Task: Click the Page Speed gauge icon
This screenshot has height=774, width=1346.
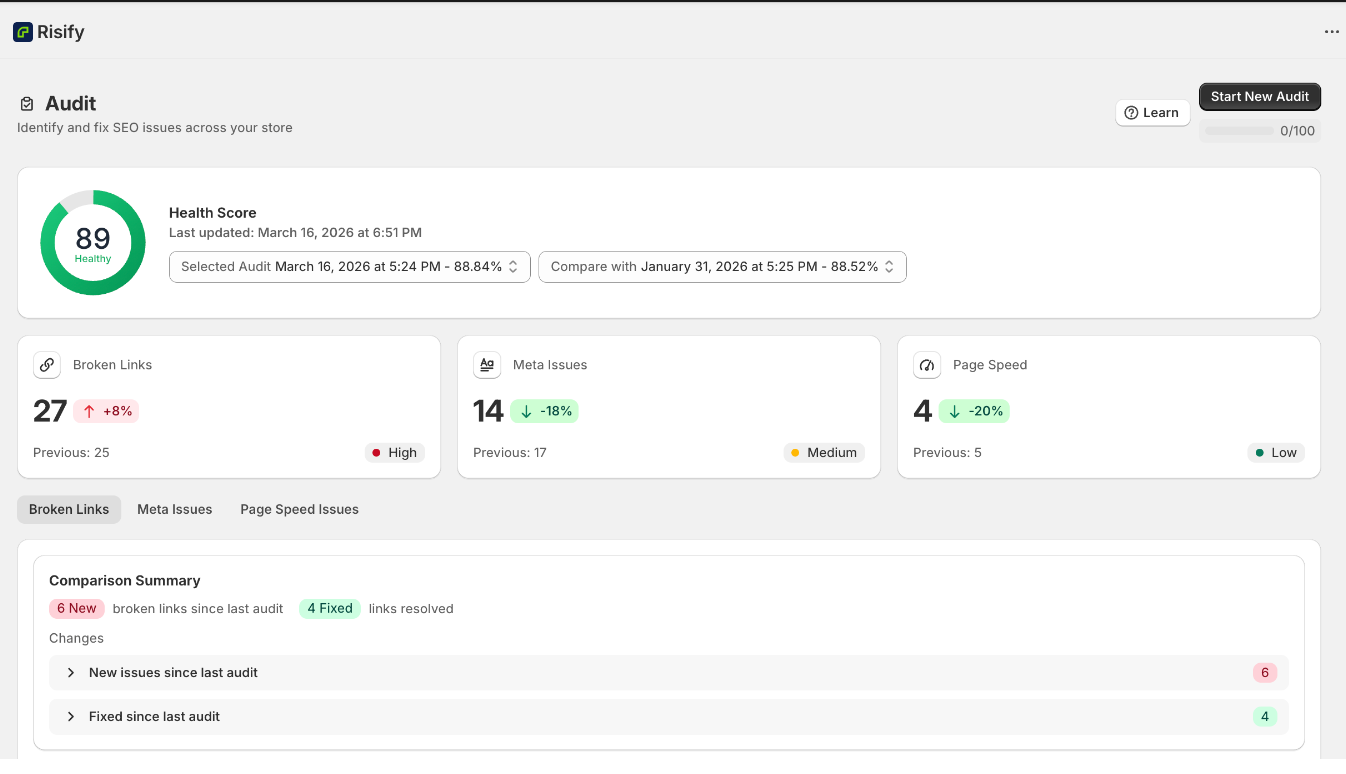Action: tap(927, 365)
